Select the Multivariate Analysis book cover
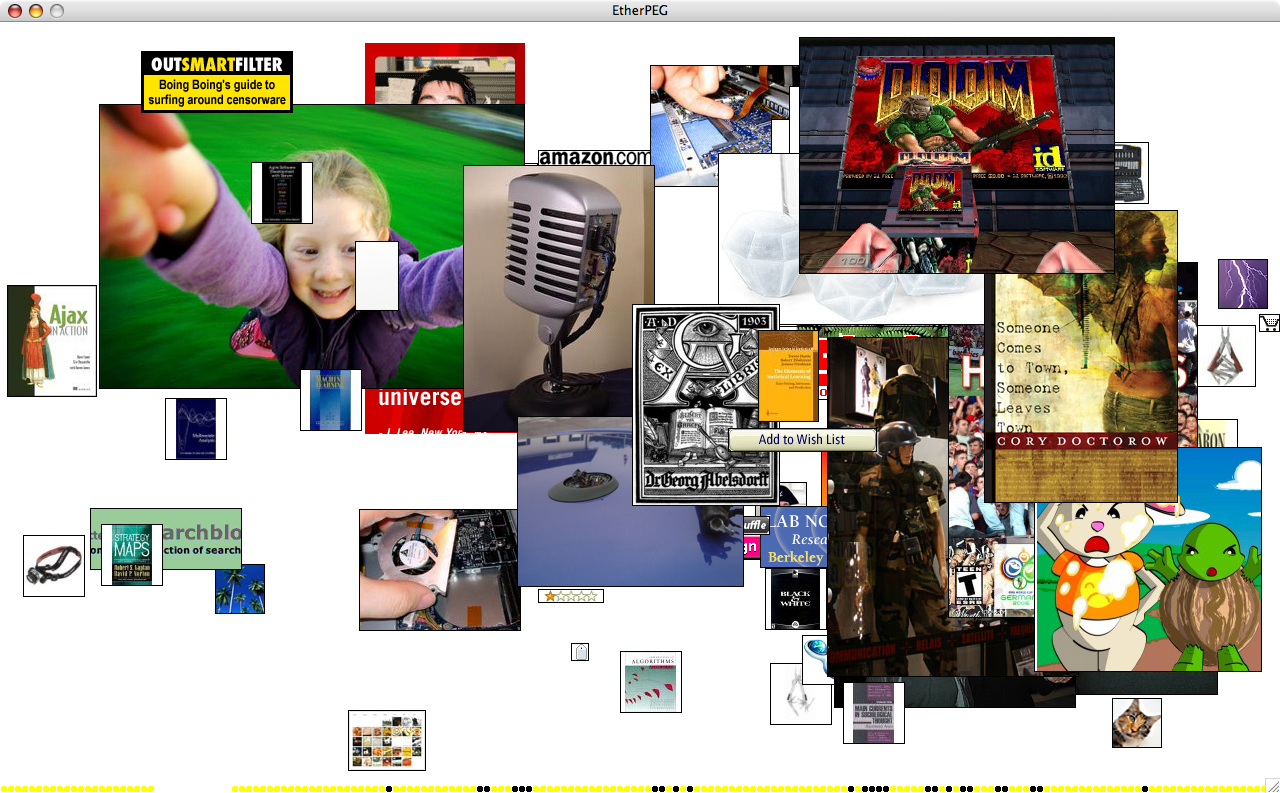 point(196,429)
